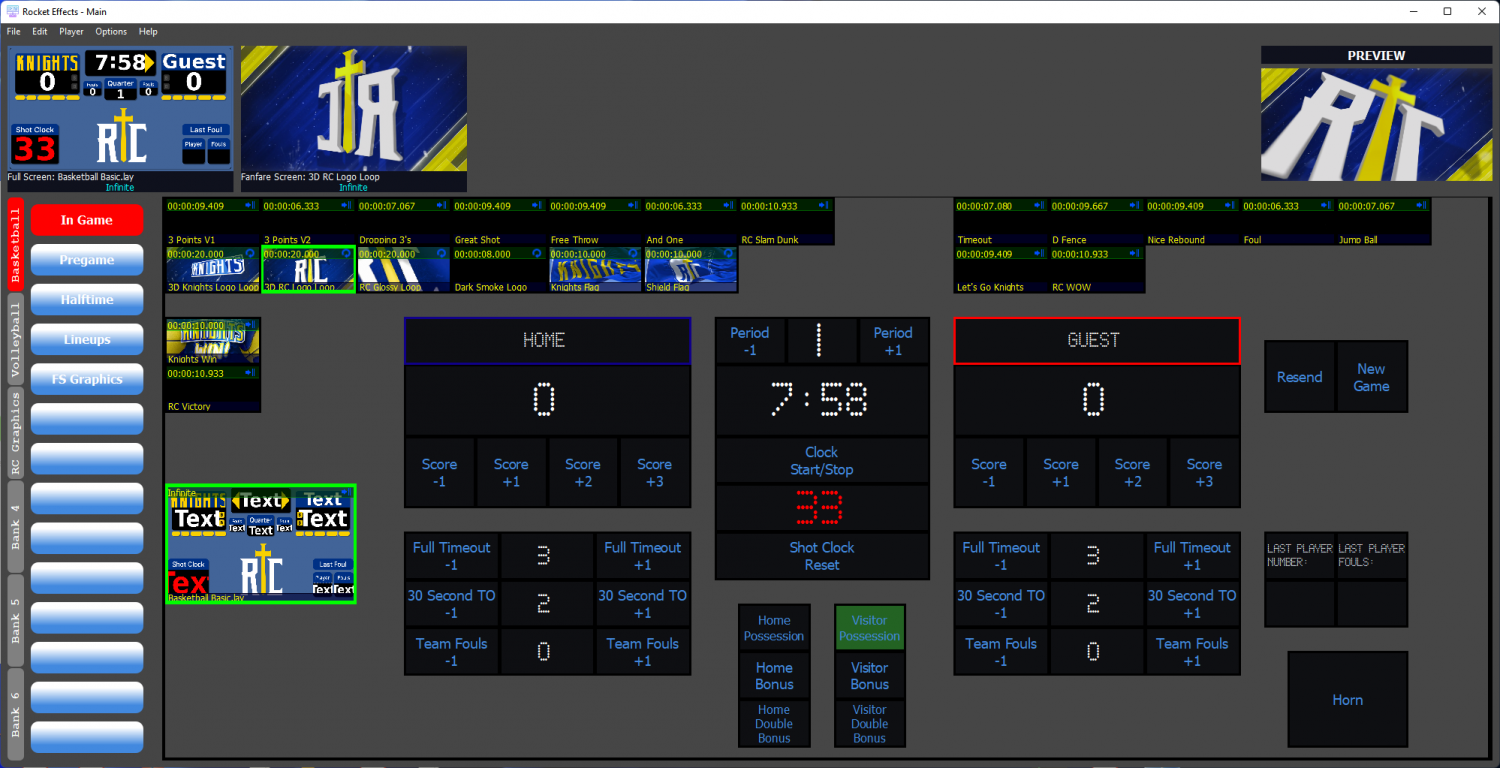Play the "RC Slam Dunk" clip arrow icon
Screen dimensions: 1500x768
pos(822,204)
